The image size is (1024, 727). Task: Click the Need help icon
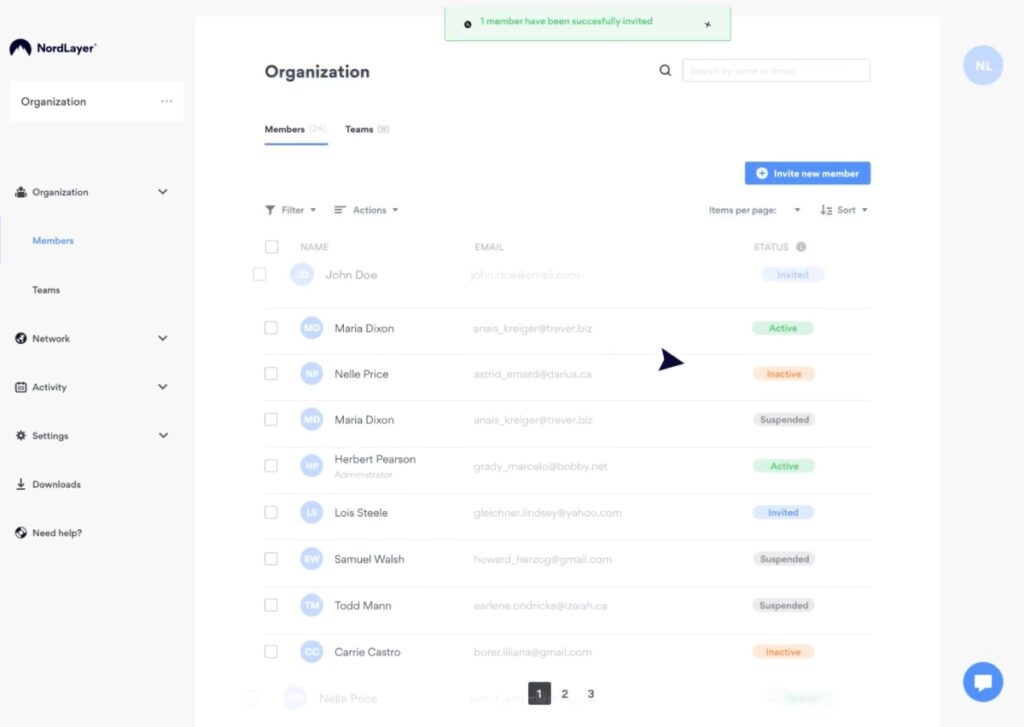coord(21,532)
